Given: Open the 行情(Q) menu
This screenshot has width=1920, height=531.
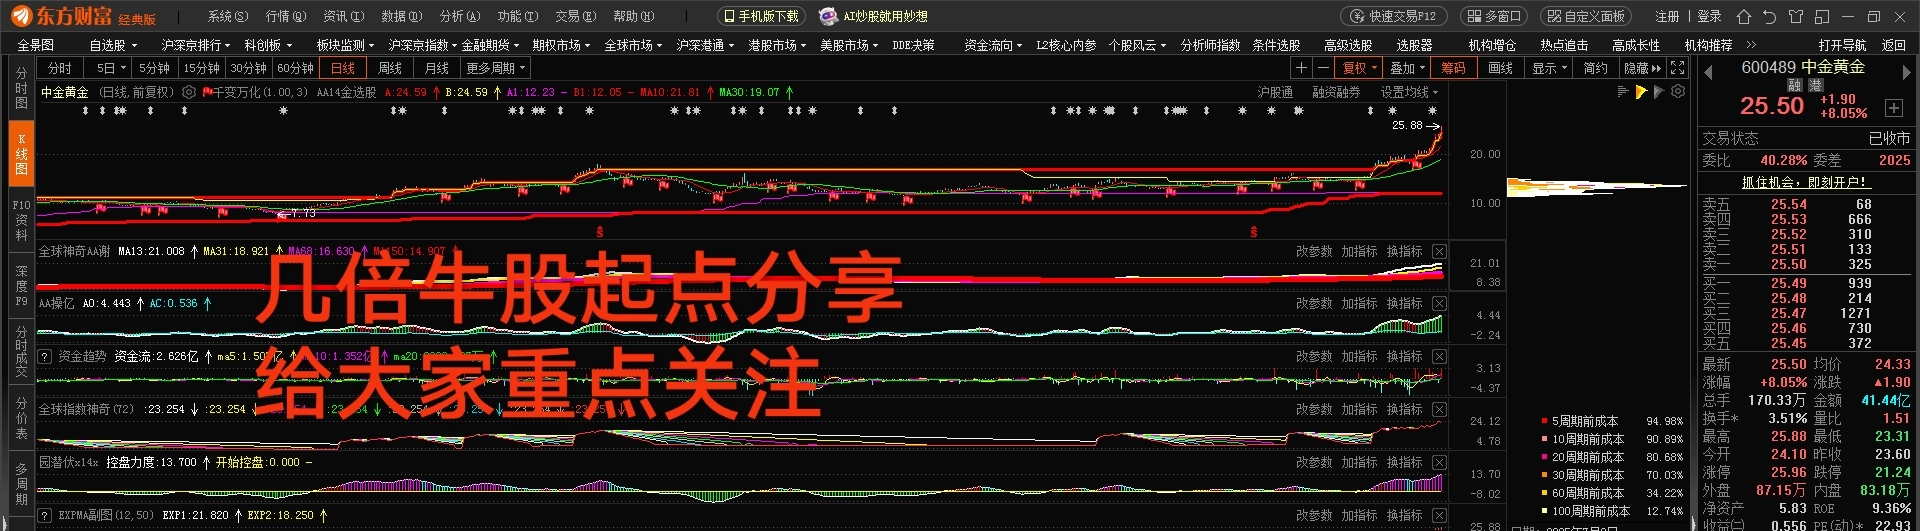Looking at the screenshot, I should point(286,16).
